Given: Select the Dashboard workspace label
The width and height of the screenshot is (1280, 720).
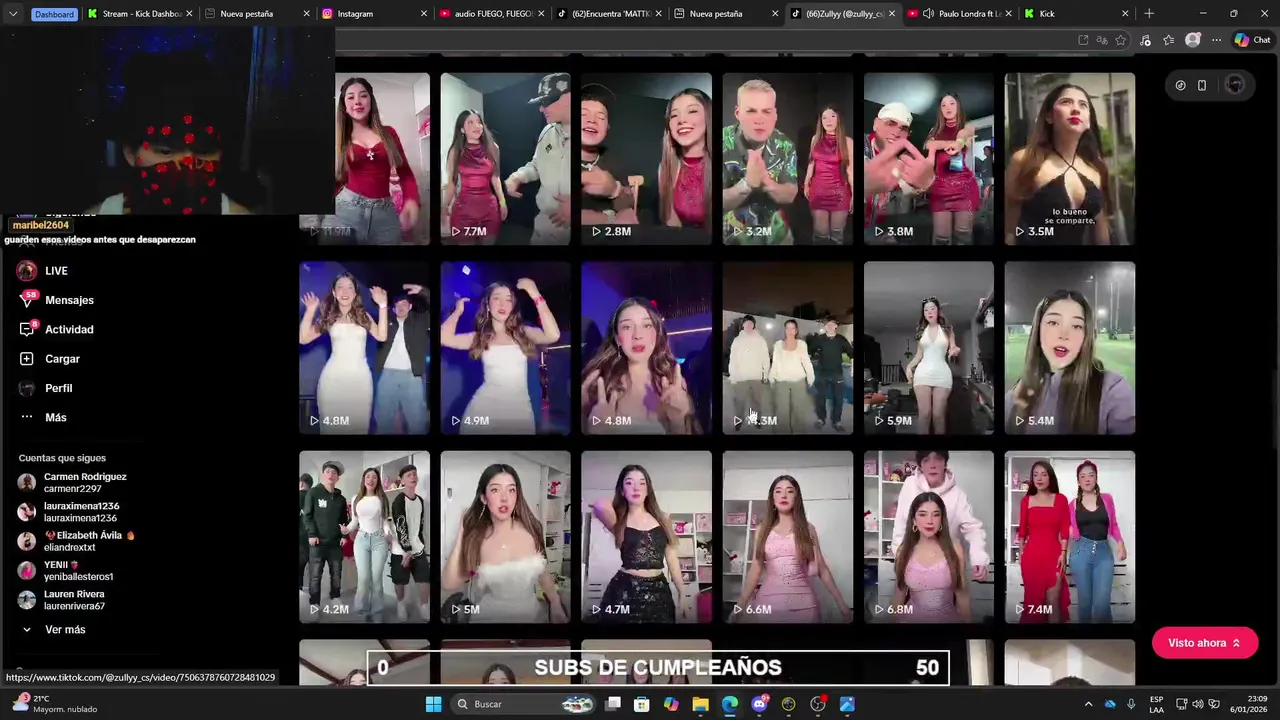Looking at the screenshot, I should point(54,14).
